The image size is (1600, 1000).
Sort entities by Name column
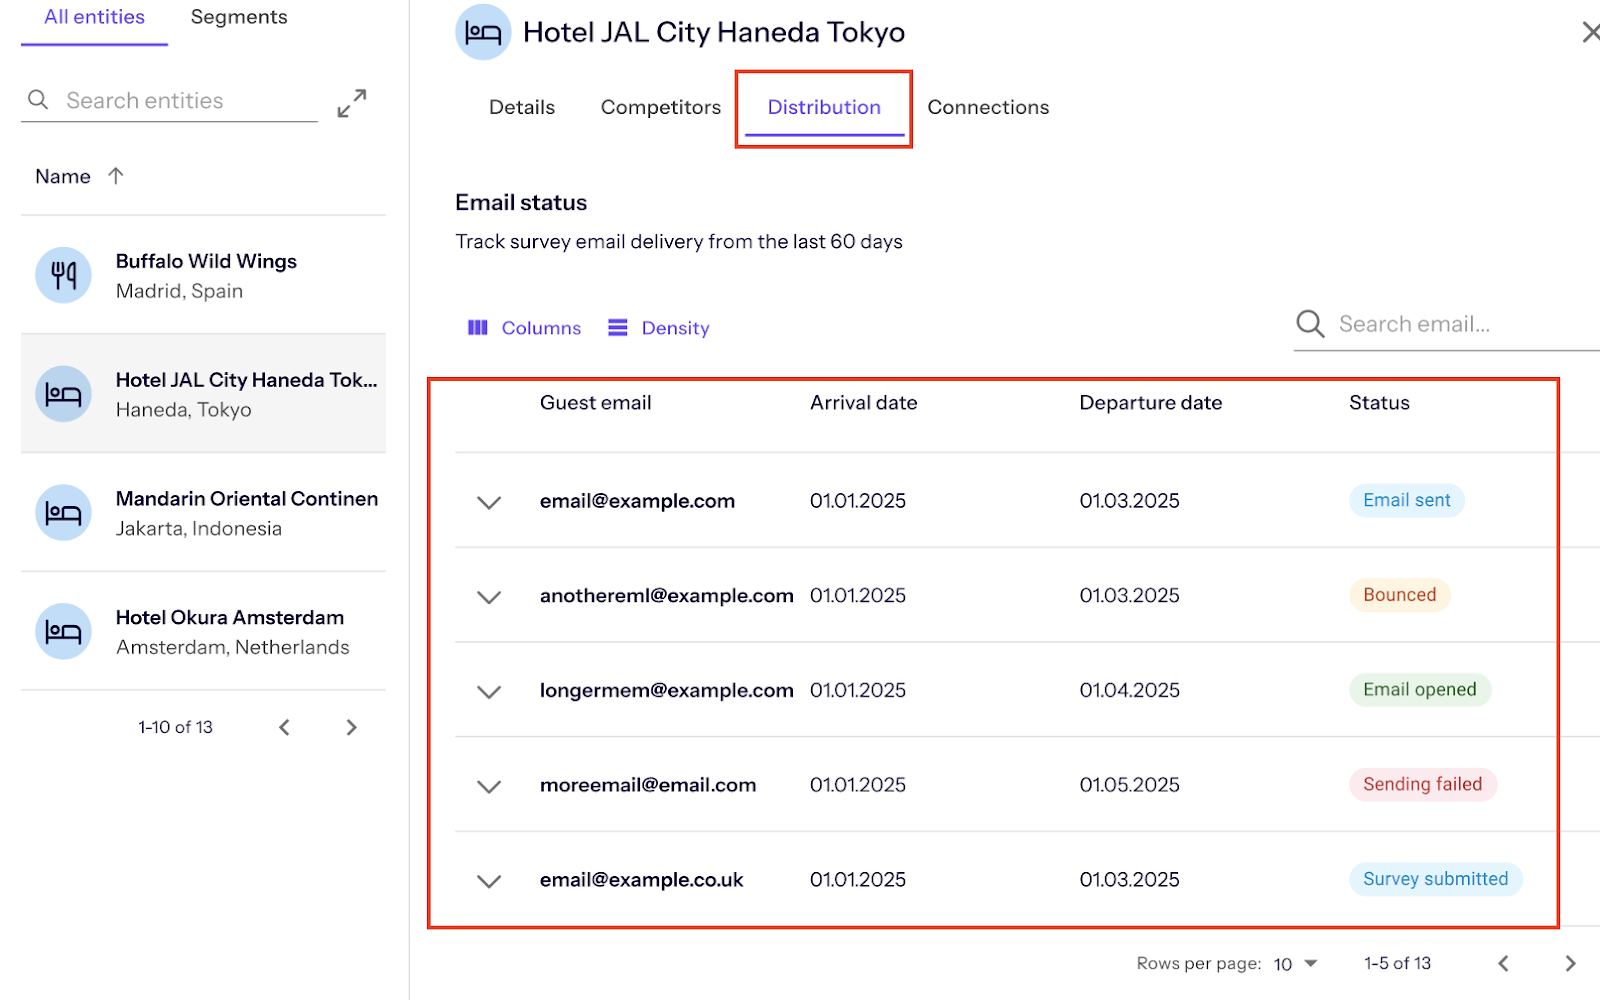[x=63, y=176]
